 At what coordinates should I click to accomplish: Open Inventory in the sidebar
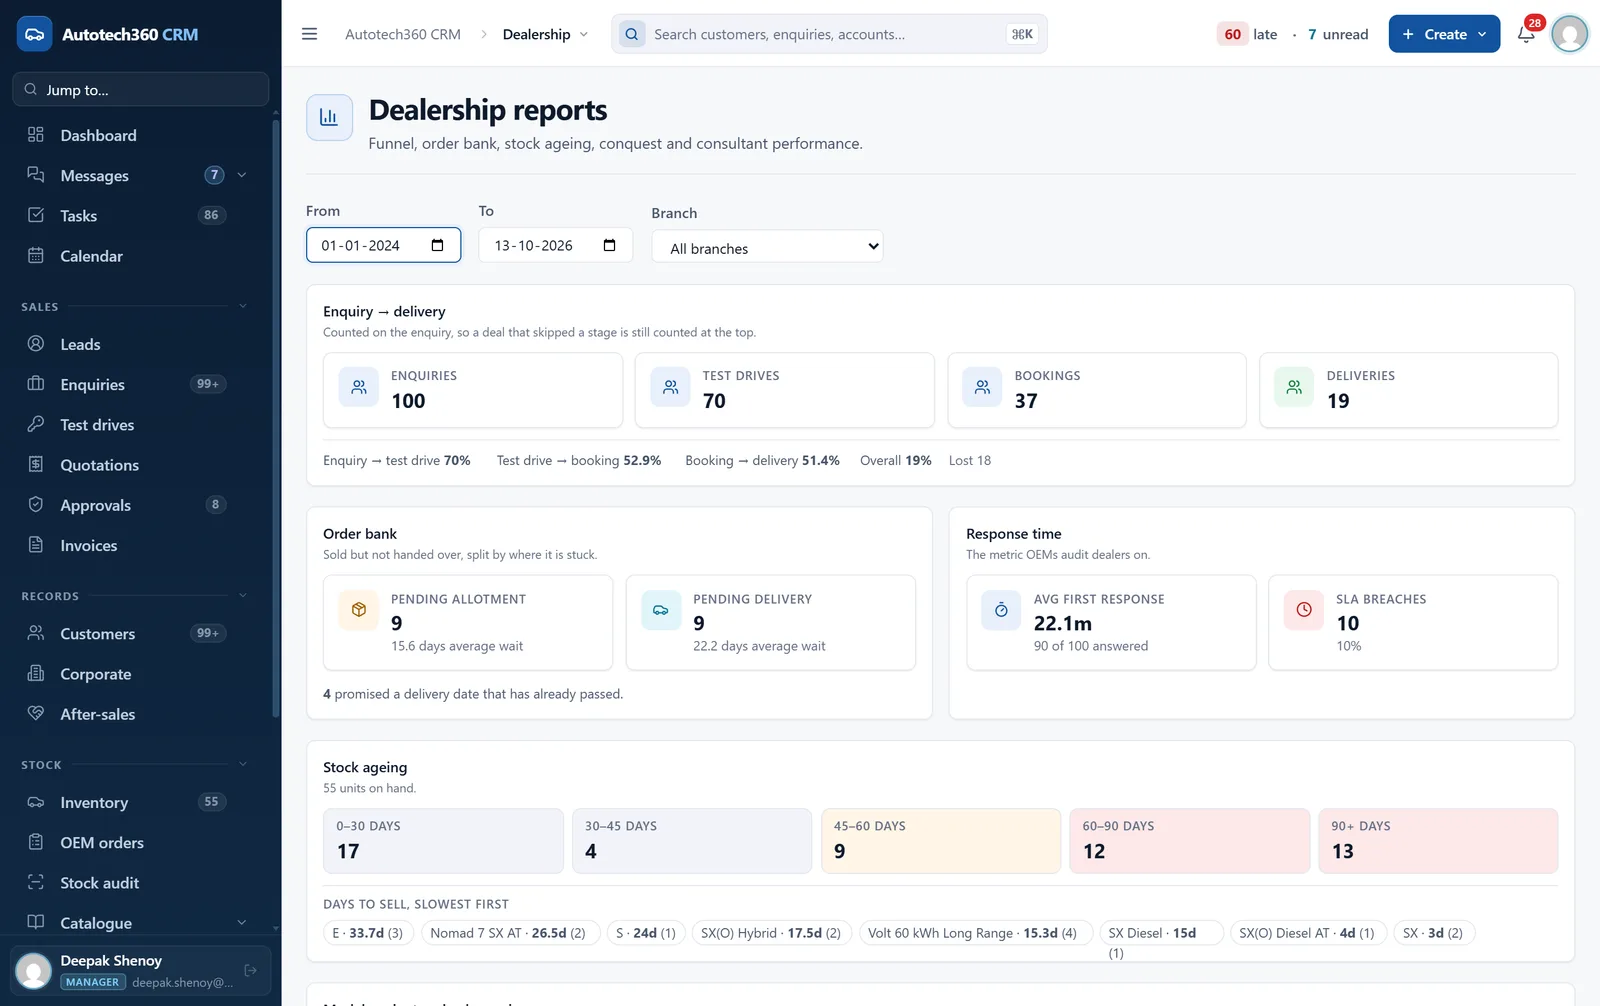(x=140, y=802)
